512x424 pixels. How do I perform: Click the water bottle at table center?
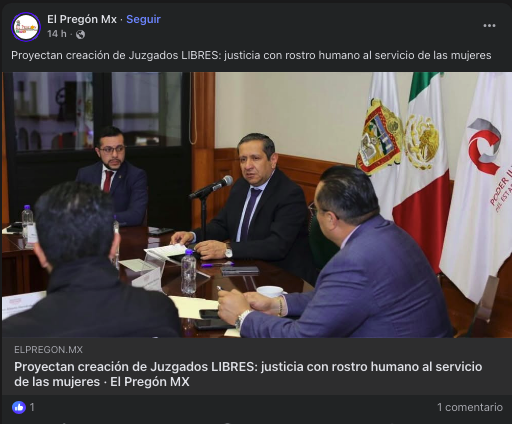[189, 273]
